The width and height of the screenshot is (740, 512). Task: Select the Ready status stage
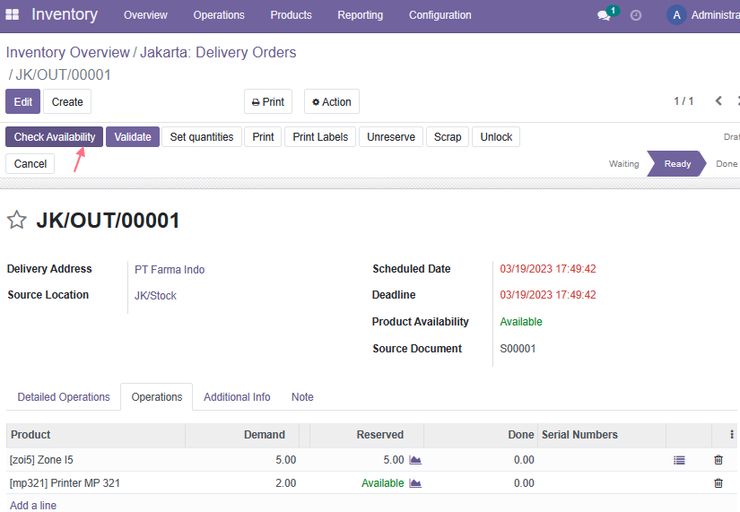677,164
